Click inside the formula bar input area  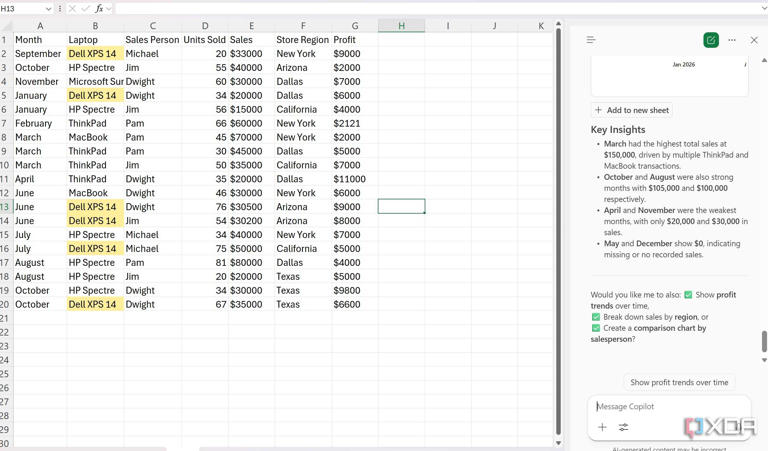click(436, 9)
